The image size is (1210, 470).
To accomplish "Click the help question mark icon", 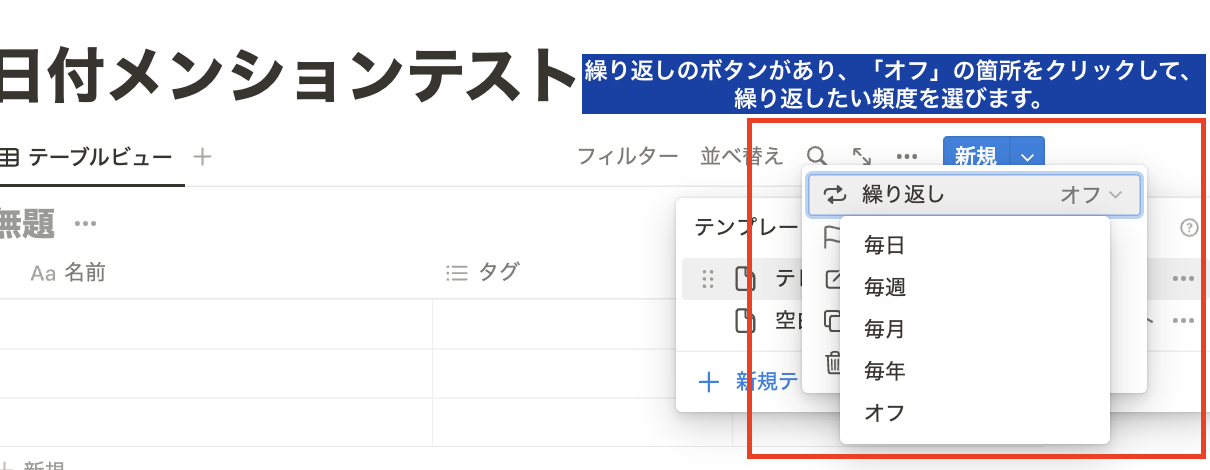I will [1189, 227].
